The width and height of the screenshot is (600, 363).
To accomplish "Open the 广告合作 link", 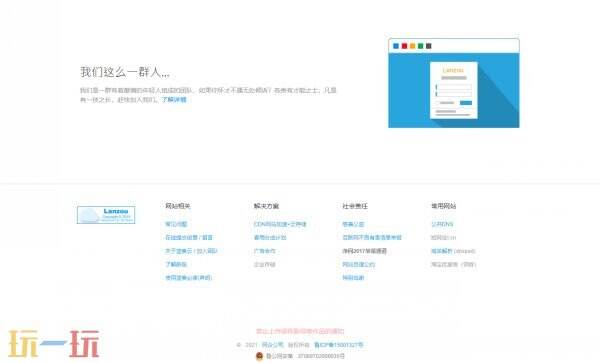I will coord(264,251).
